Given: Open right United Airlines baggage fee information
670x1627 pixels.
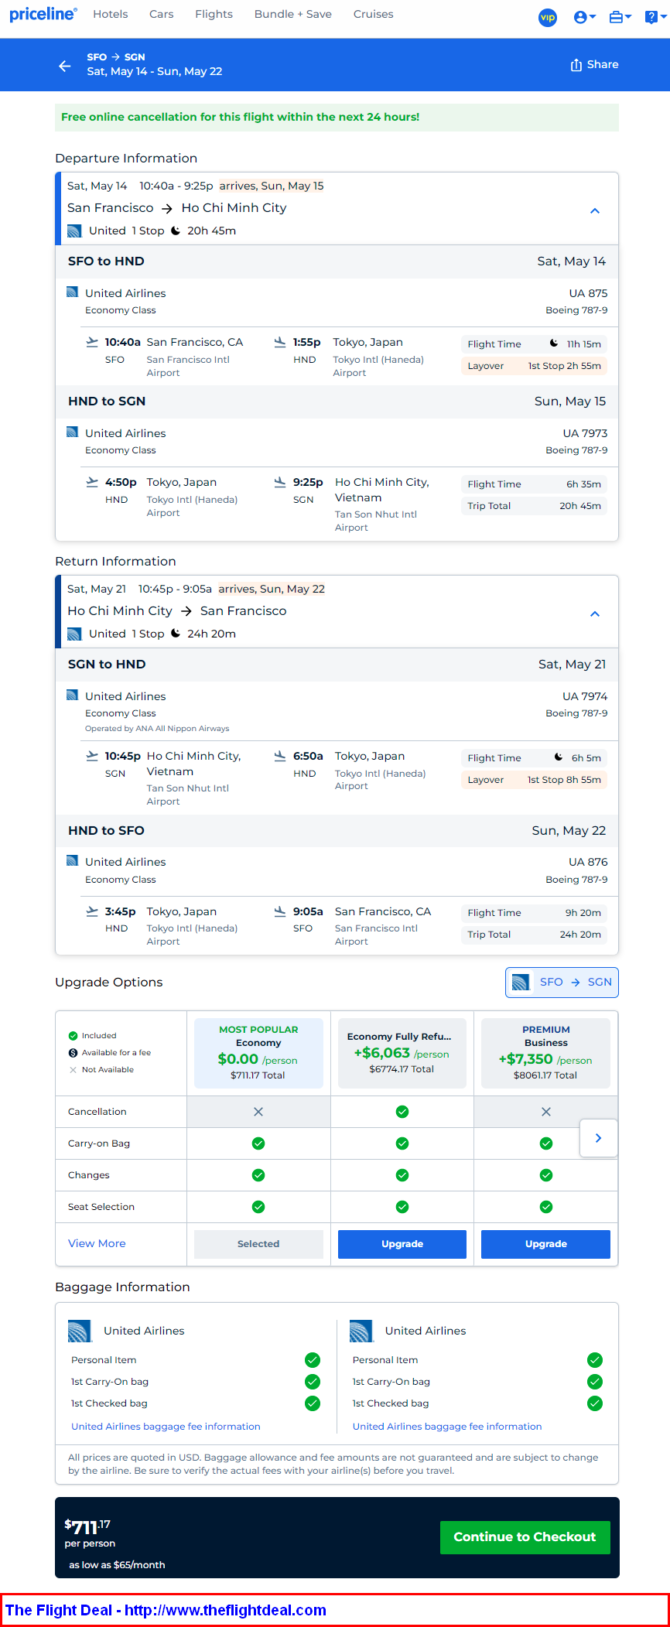Looking at the screenshot, I should (x=447, y=1427).
